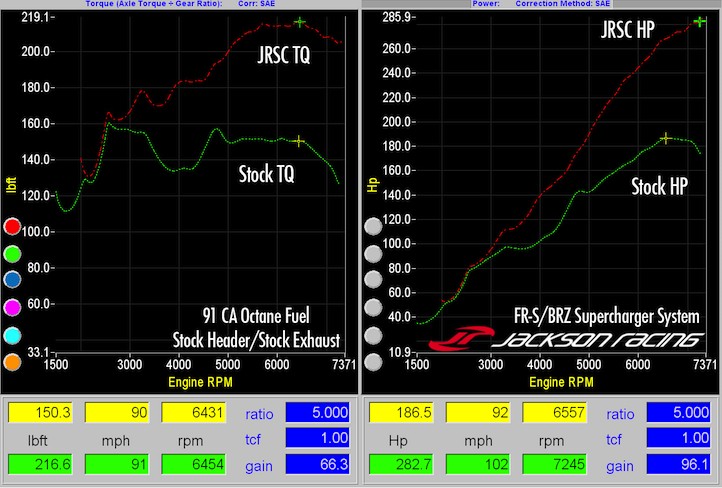Click the green 282.7 Hp value field
Image resolution: width=722 pixels, height=488 pixels.
tap(402, 464)
